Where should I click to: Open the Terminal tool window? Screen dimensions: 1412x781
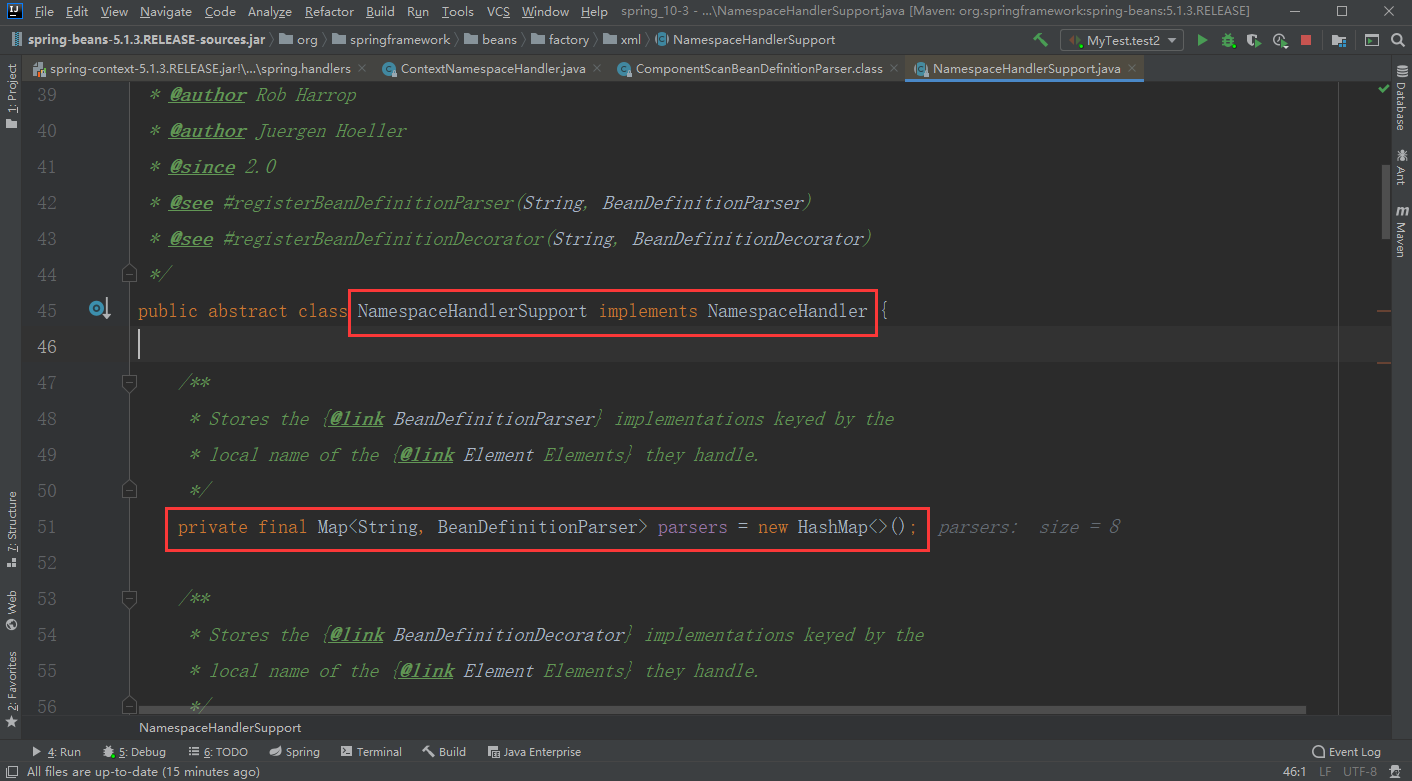pos(371,751)
